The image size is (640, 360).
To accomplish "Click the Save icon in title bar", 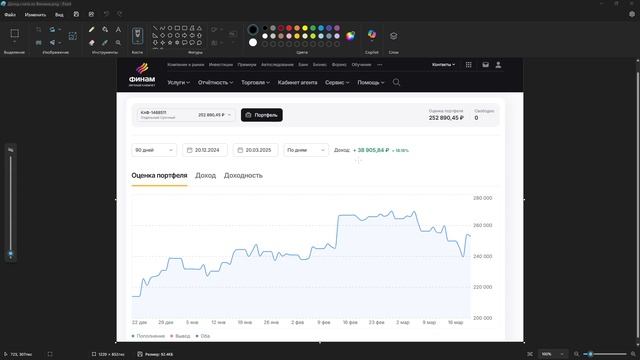I will tap(76, 14).
